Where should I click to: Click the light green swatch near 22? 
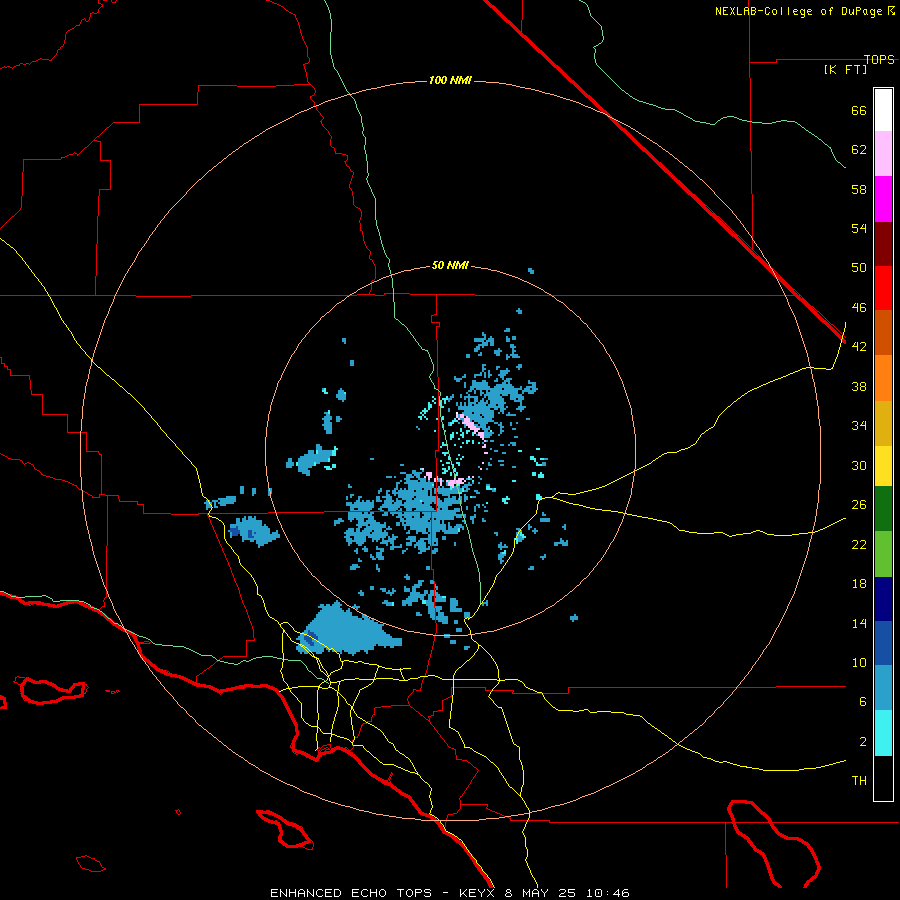883,554
